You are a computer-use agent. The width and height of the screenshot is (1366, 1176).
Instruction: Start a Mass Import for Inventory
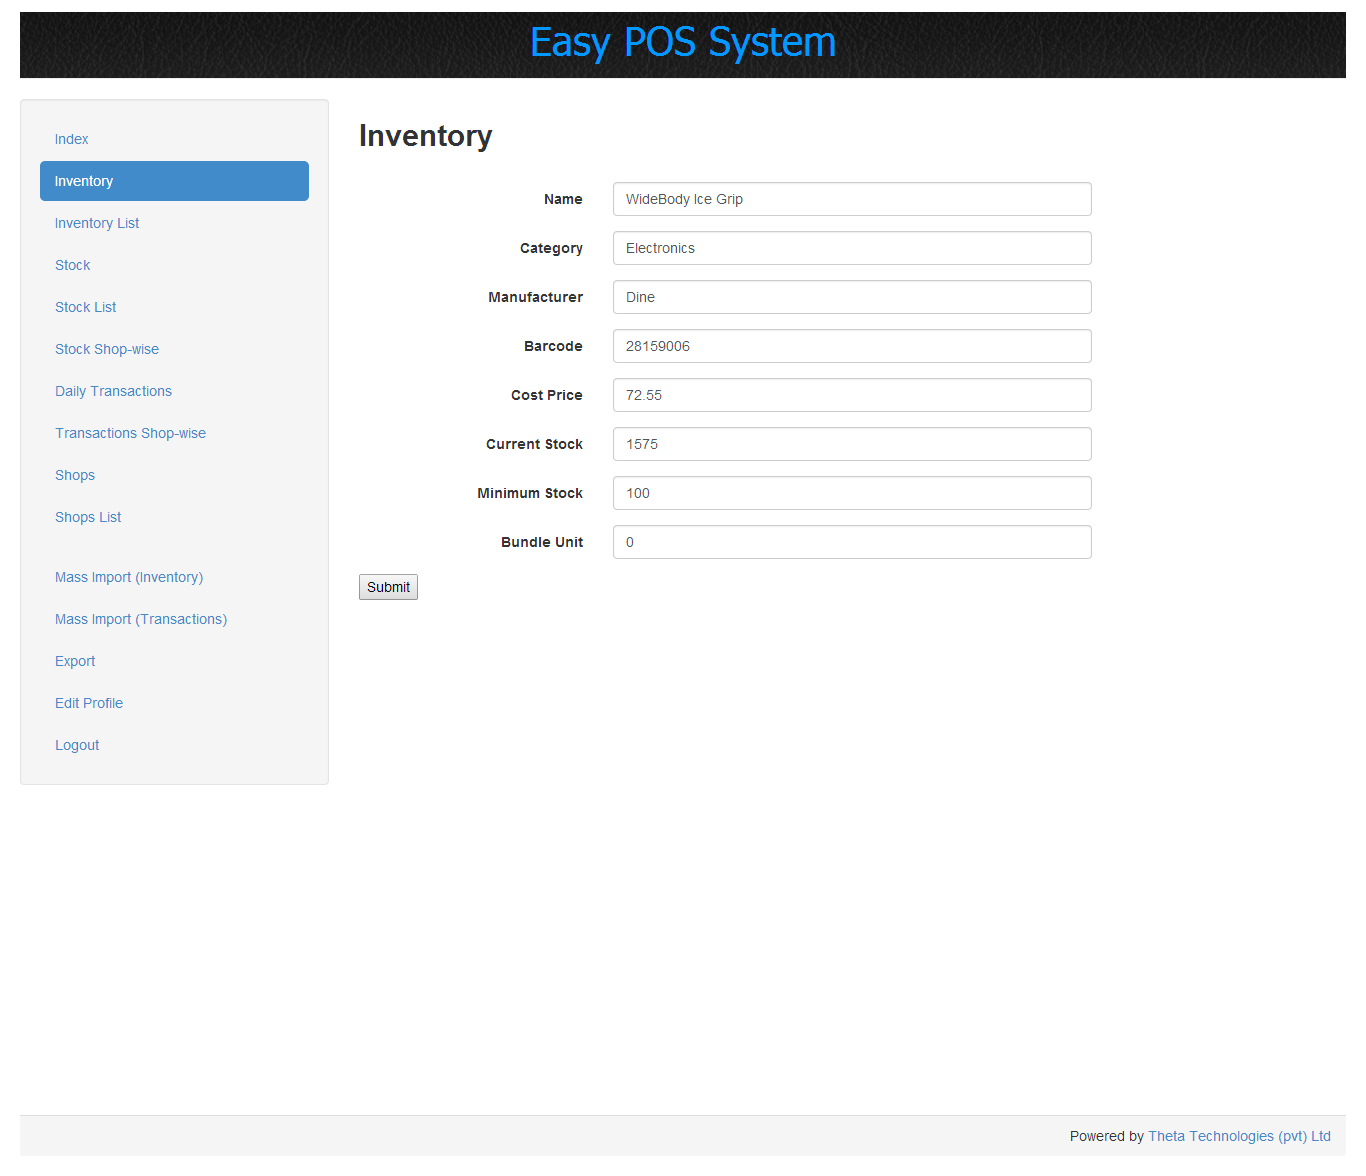coord(128,577)
